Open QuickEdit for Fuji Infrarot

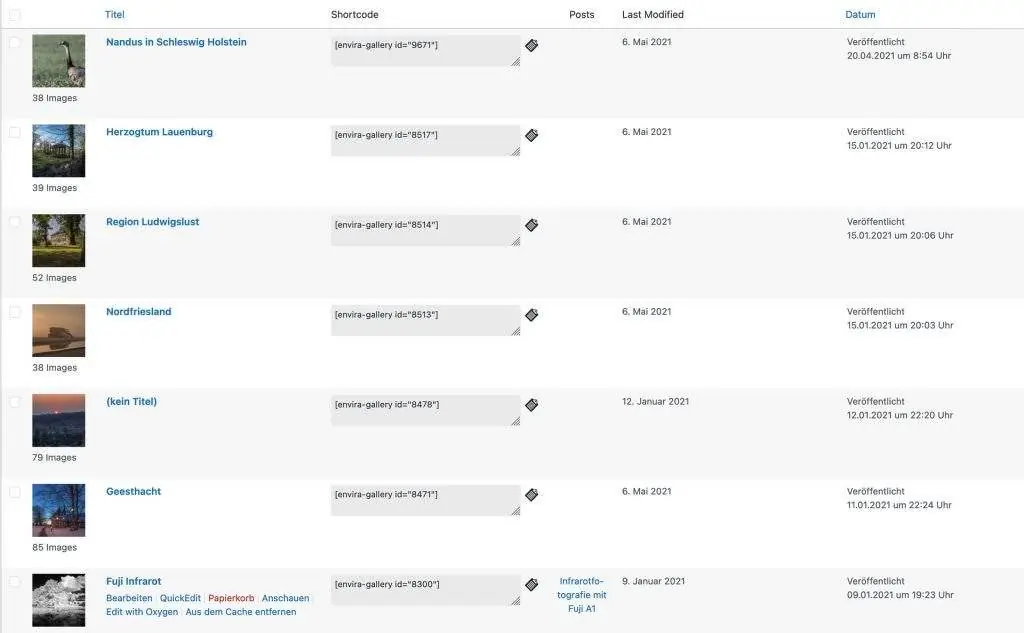180,598
